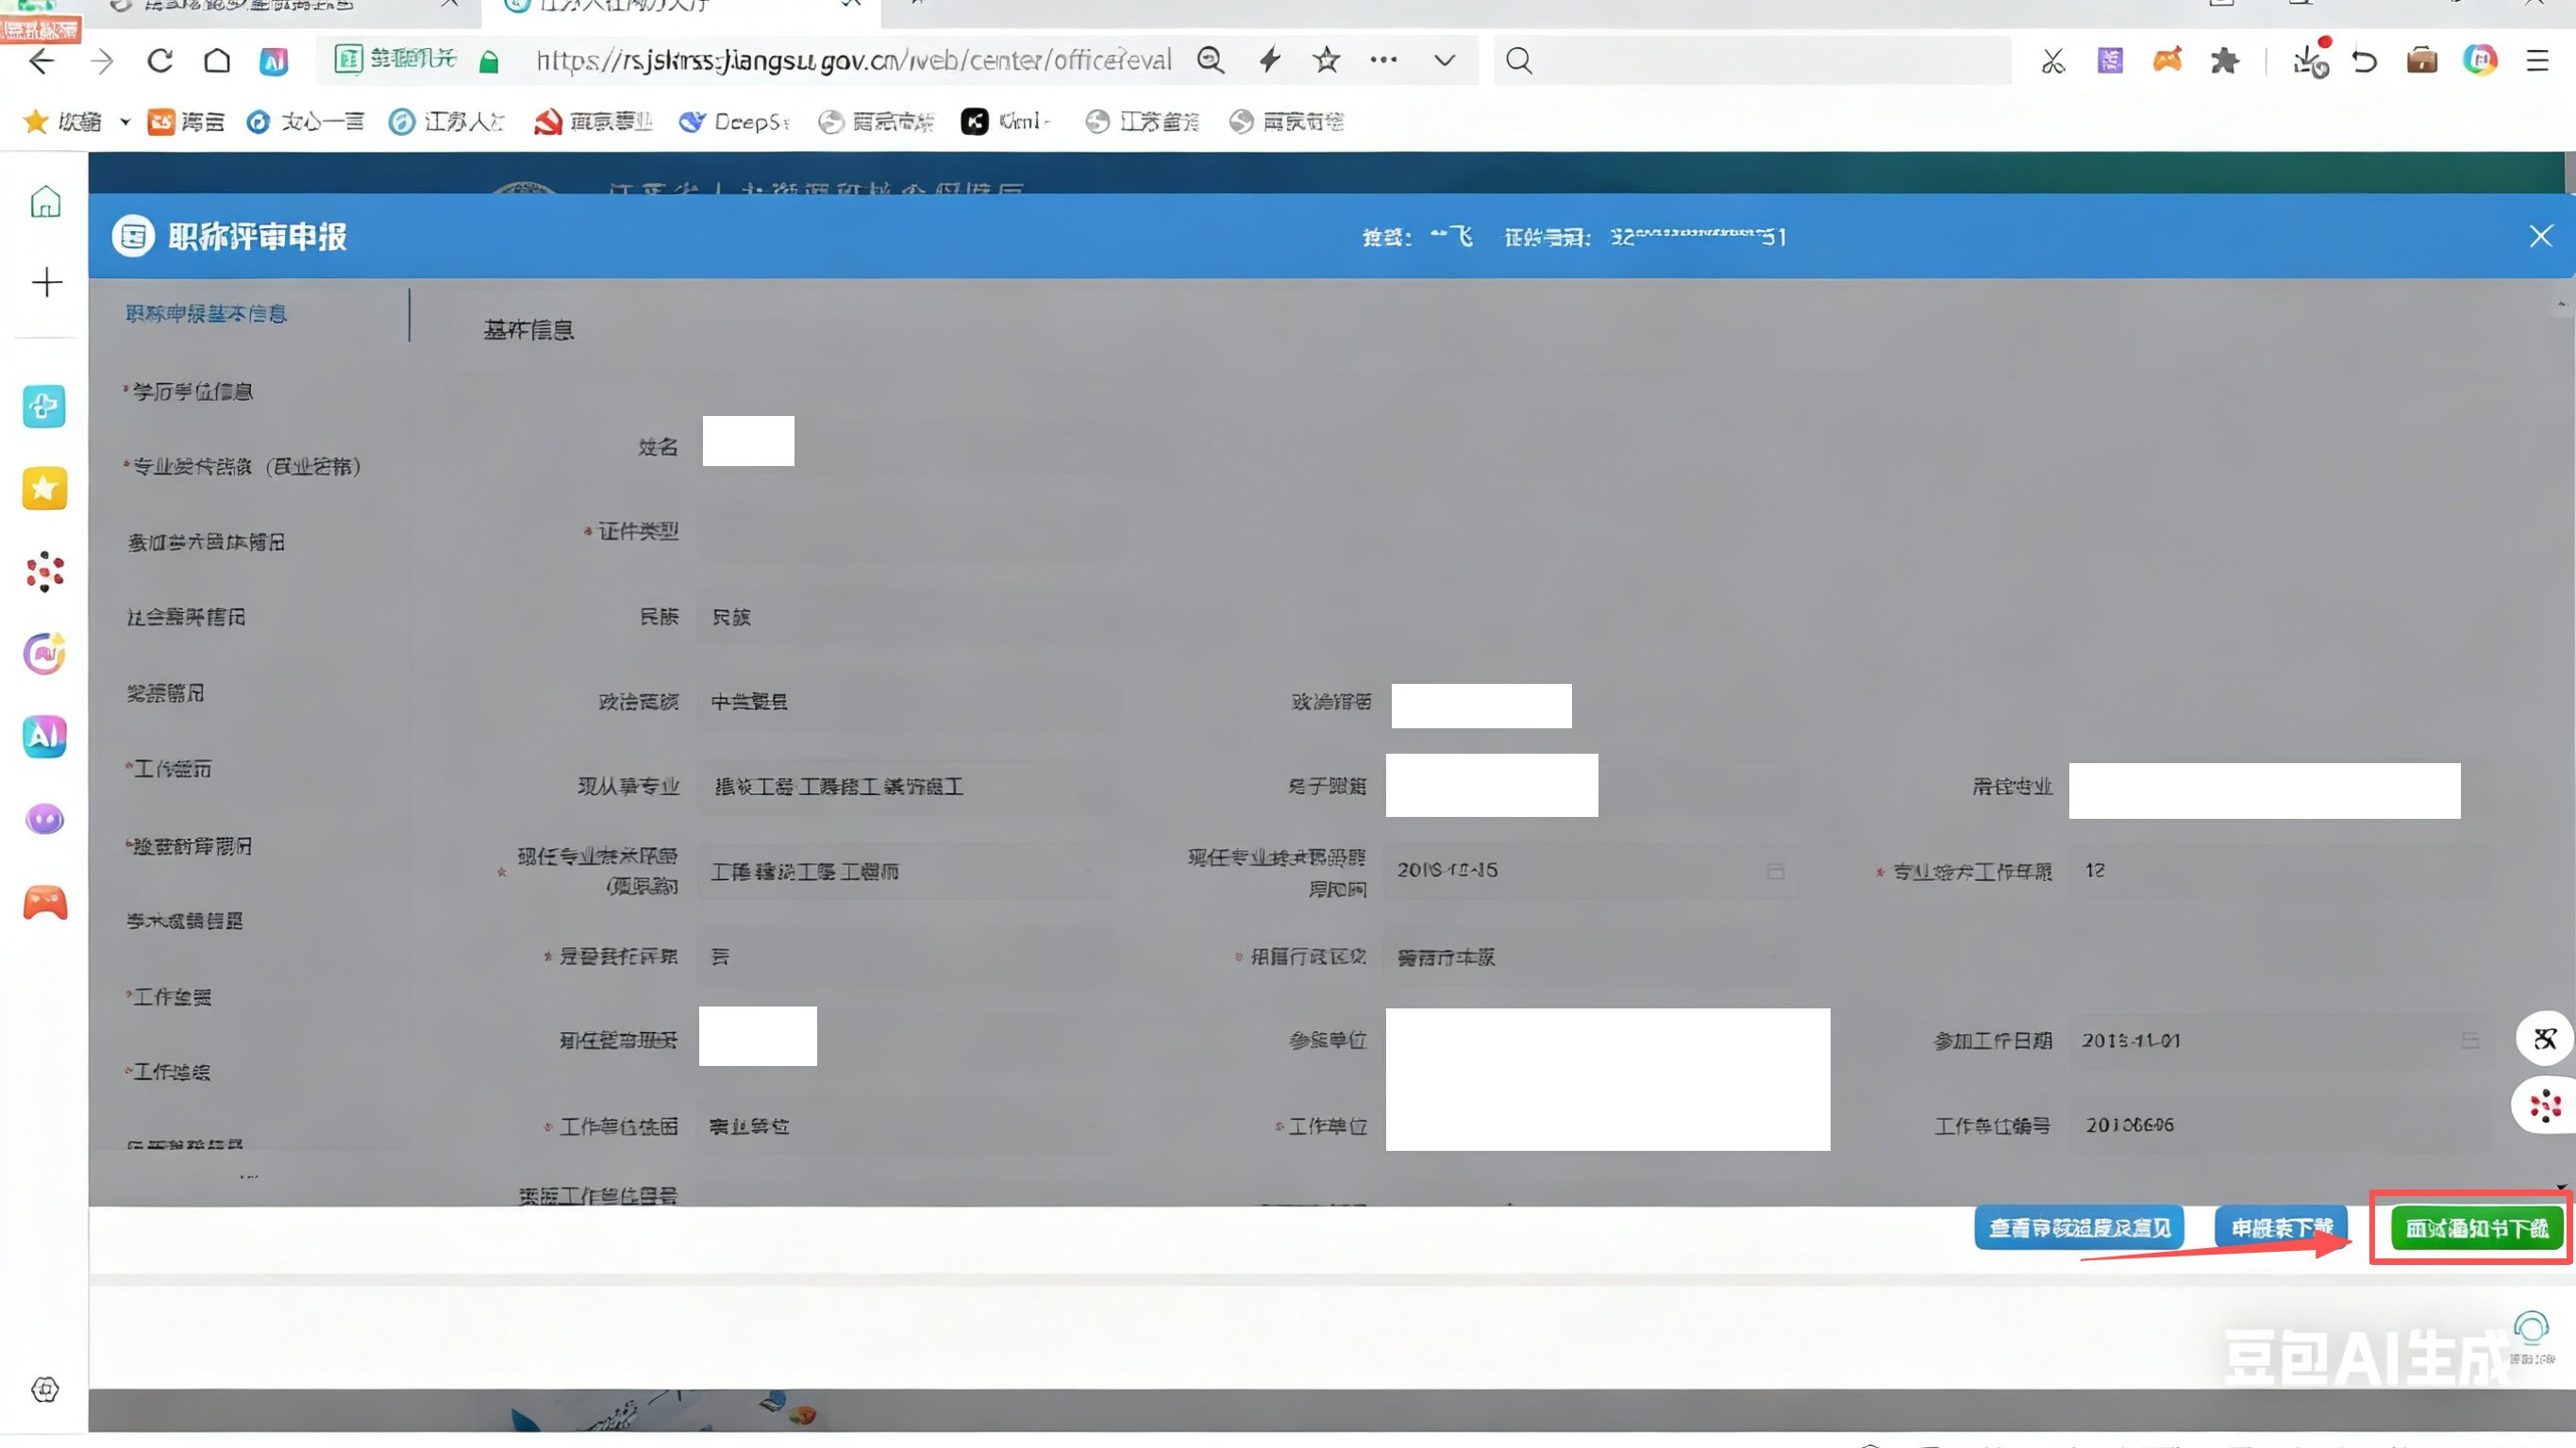Click the red game controller sidebar icon

(44, 903)
